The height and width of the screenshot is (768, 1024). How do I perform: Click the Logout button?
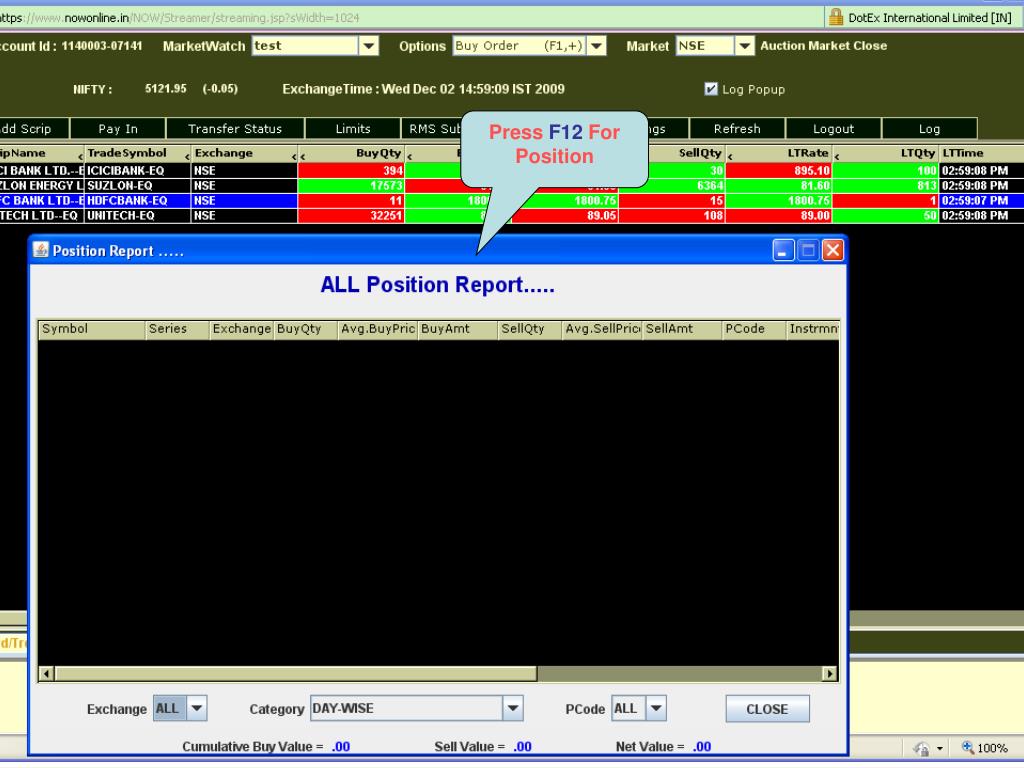833,128
